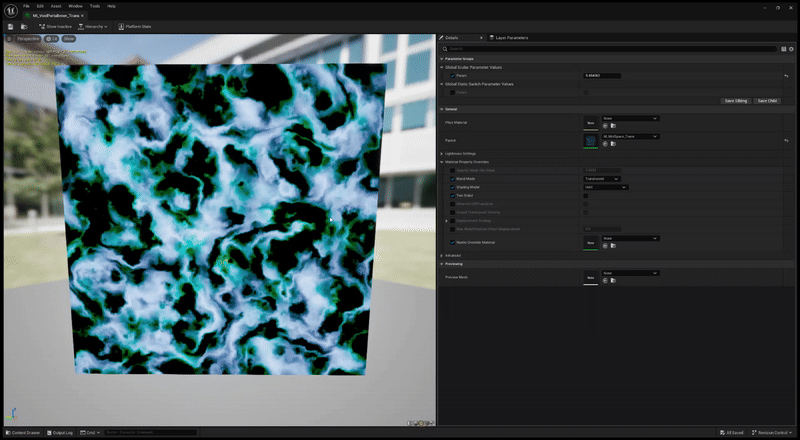Toggle the scalar Param override checkbox

point(453,76)
